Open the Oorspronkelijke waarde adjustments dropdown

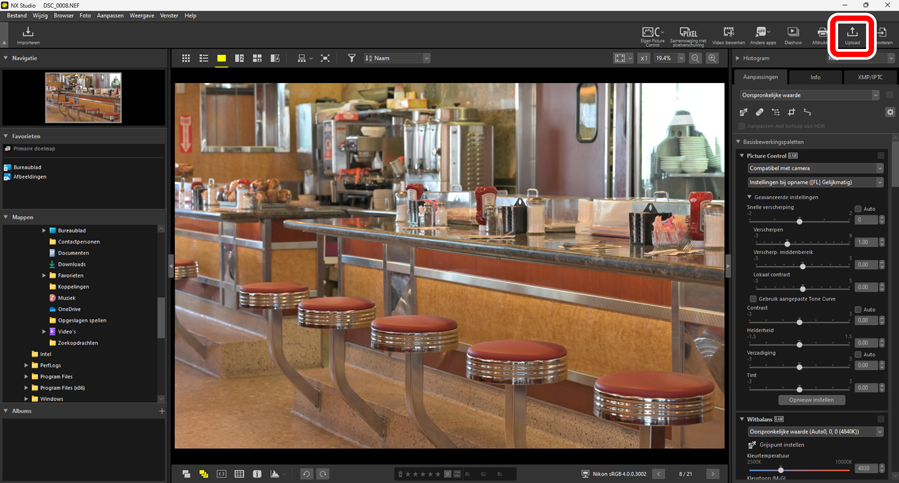(x=810, y=95)
